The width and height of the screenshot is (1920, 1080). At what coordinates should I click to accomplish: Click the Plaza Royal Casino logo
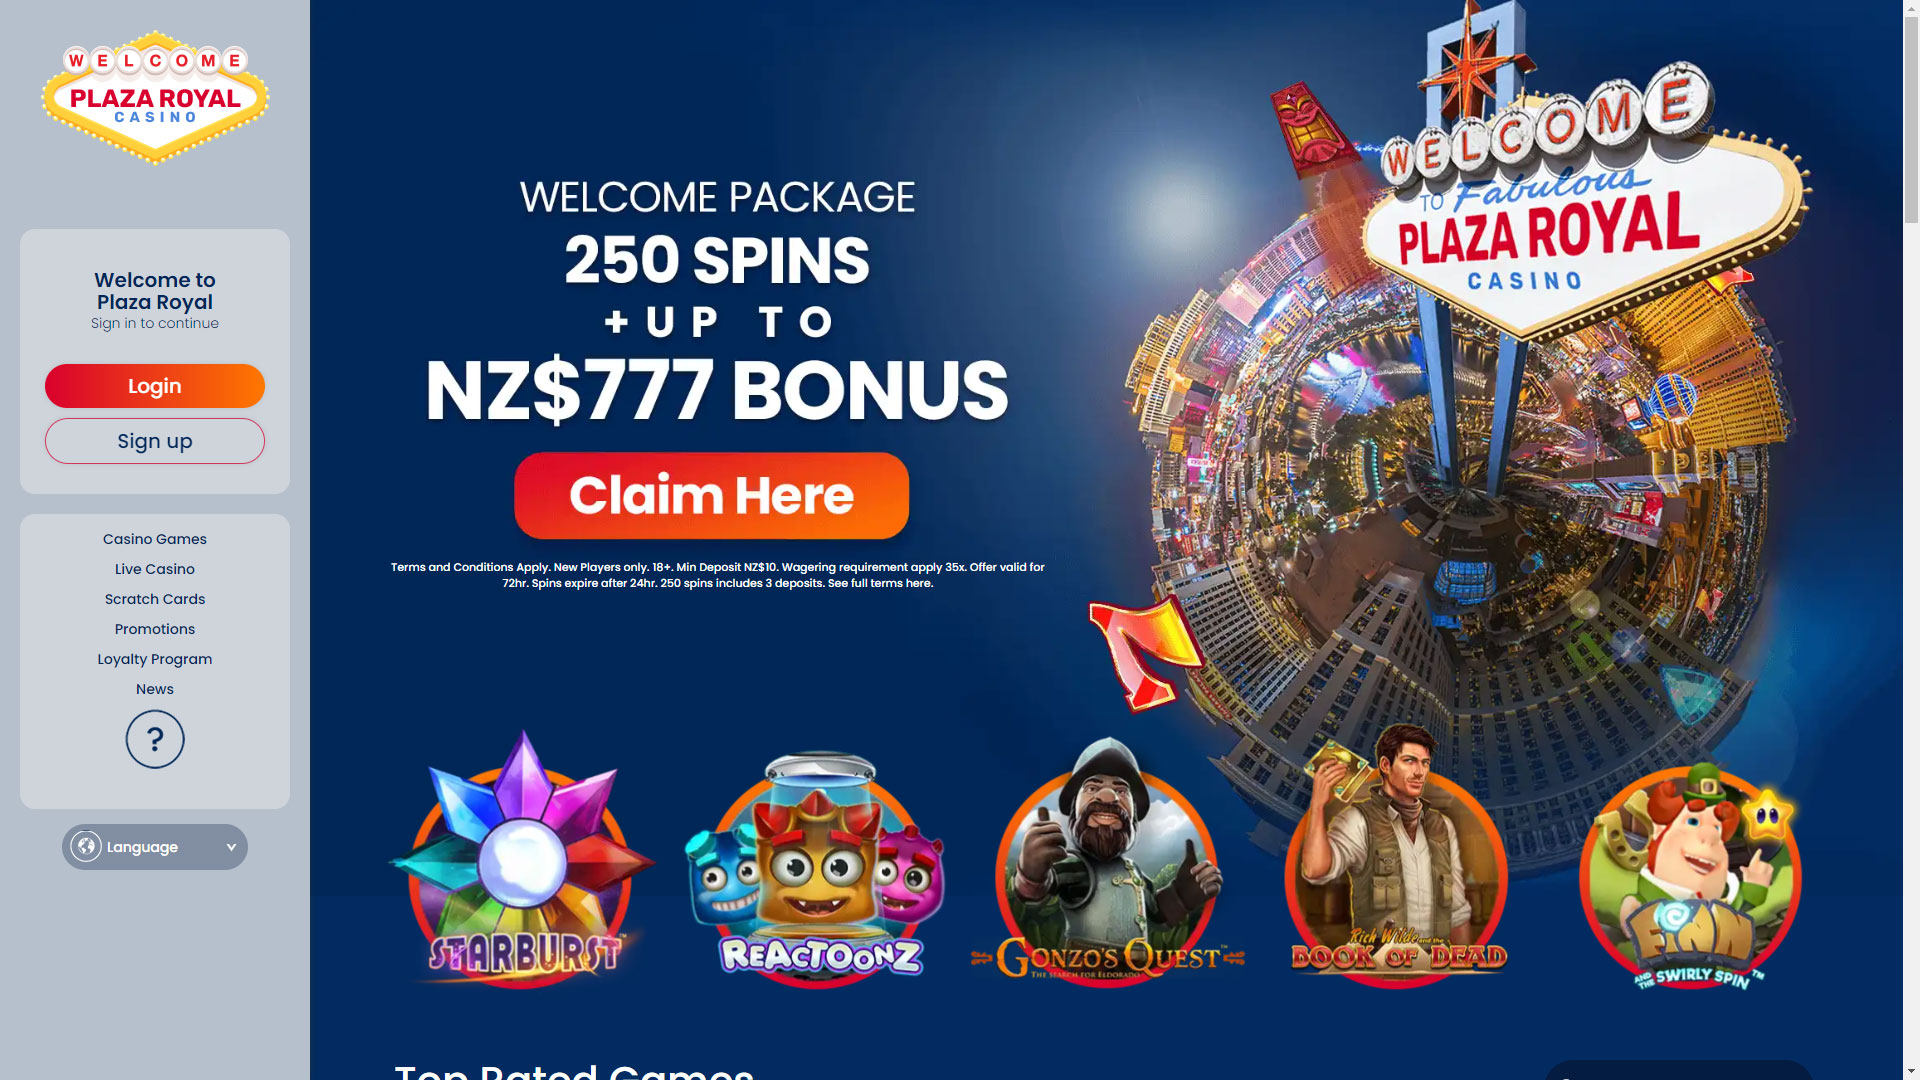155,98
